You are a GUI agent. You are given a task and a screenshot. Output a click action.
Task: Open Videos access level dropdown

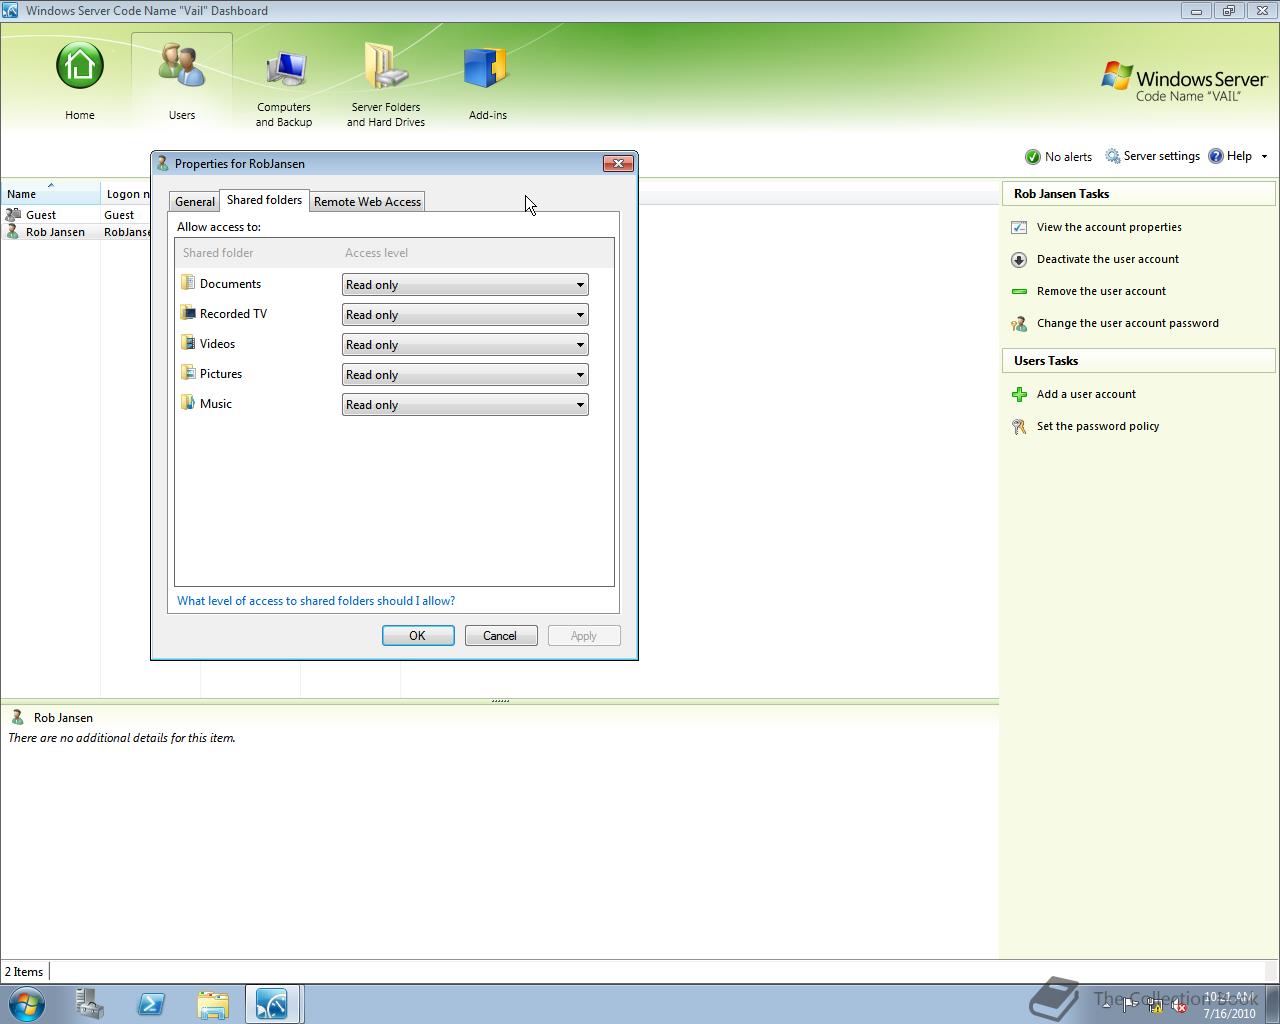(465, 345)
